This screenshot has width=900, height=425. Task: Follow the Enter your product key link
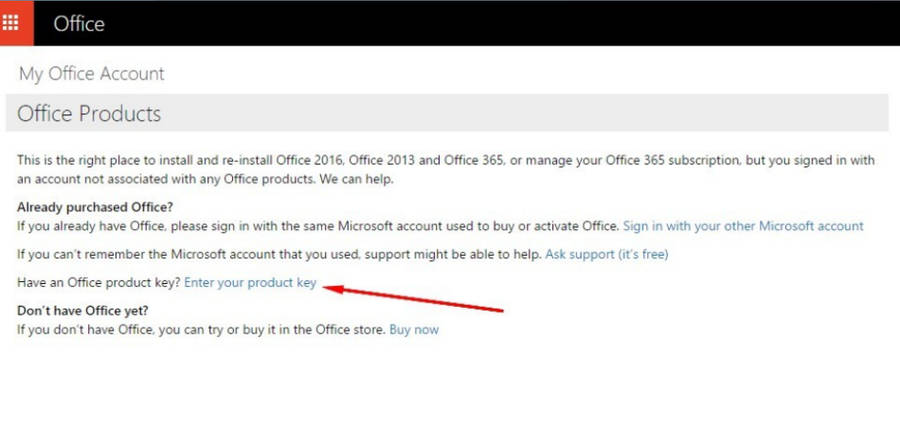point(250,283)
